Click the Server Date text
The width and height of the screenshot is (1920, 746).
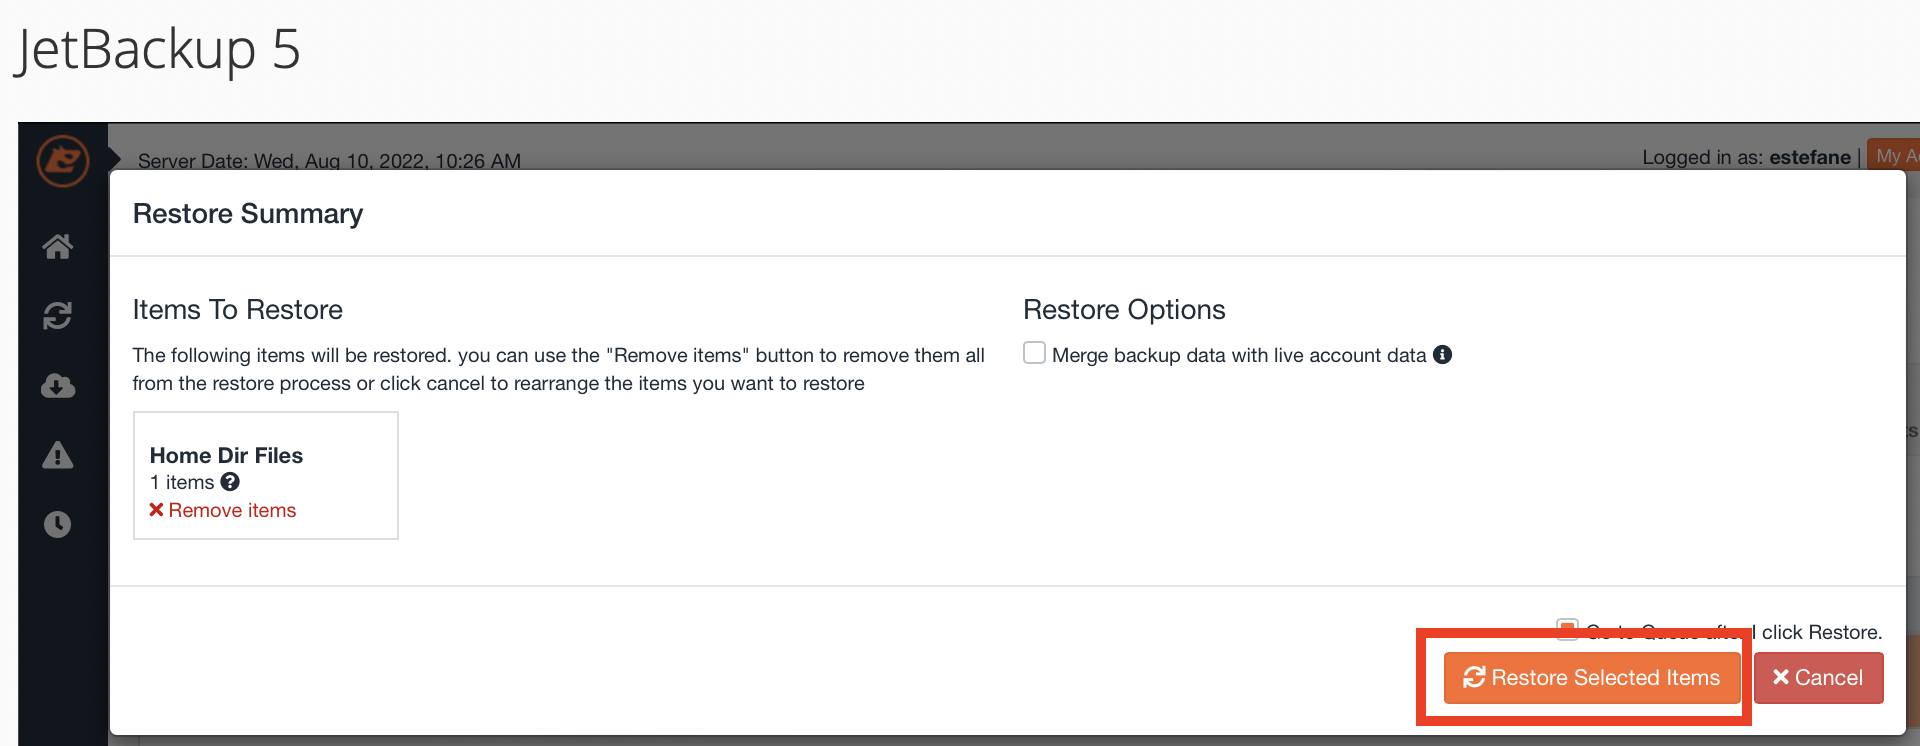[329, 161]
